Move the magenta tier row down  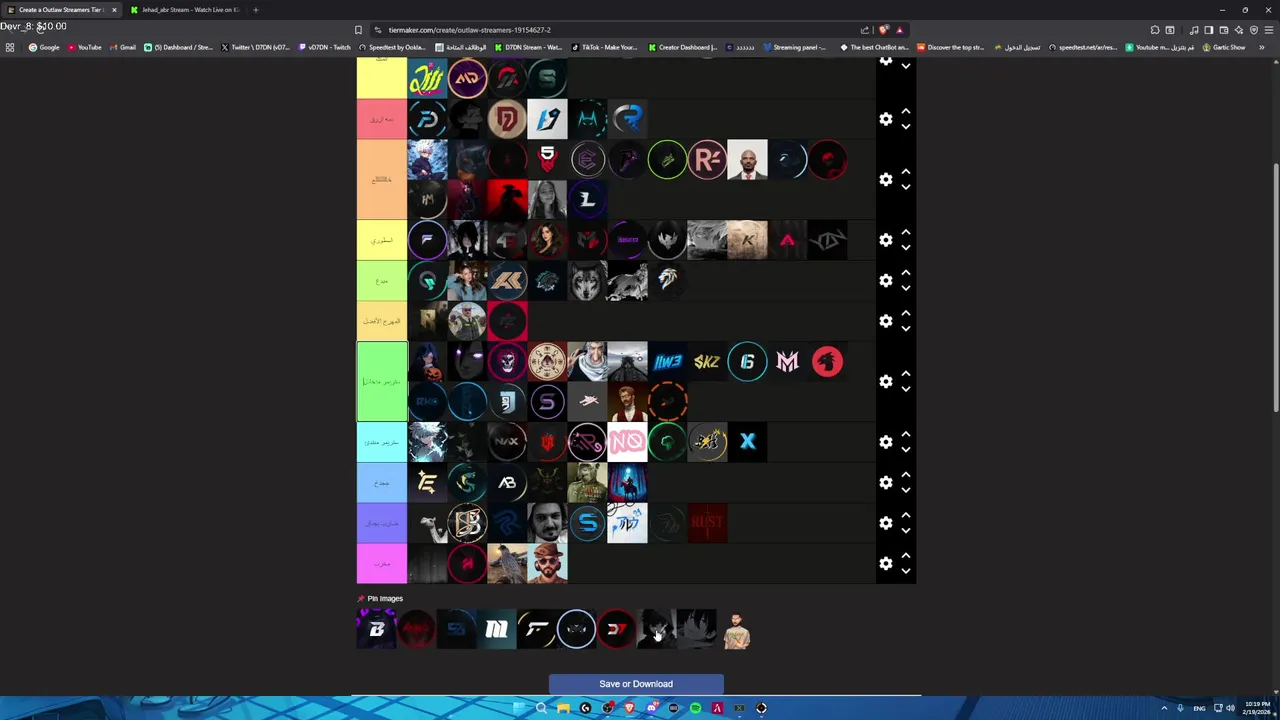pos(906,571)
